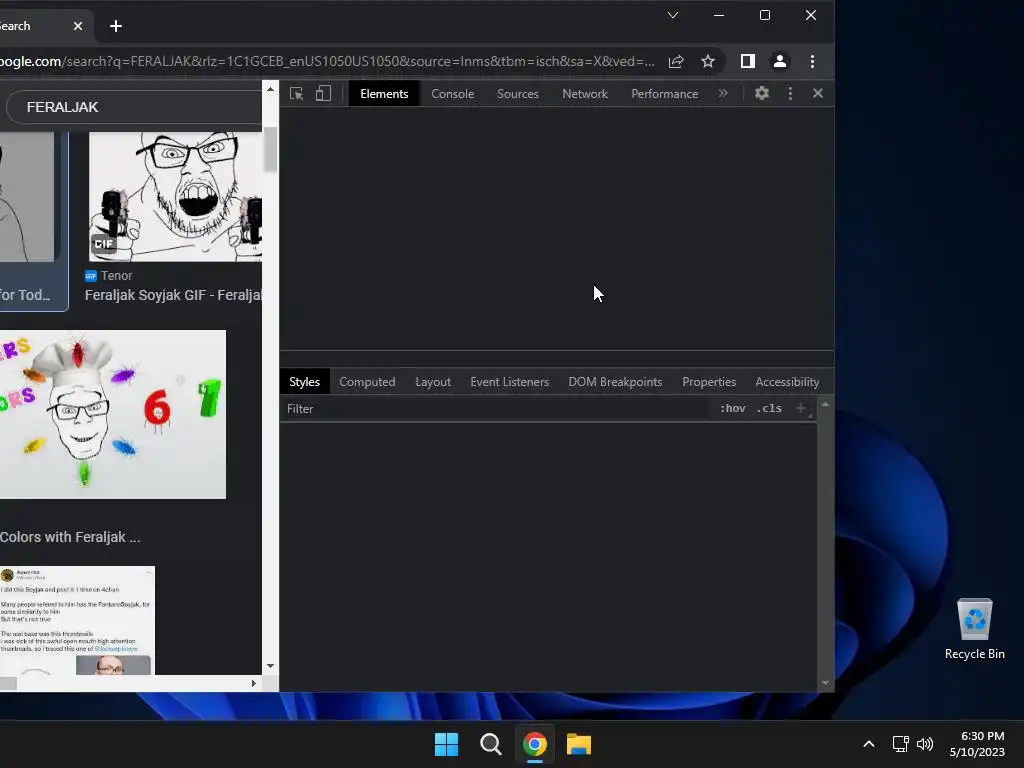1024x768 pixels.
Task: Show hidden system tray icons
Action: coord(869,744)
